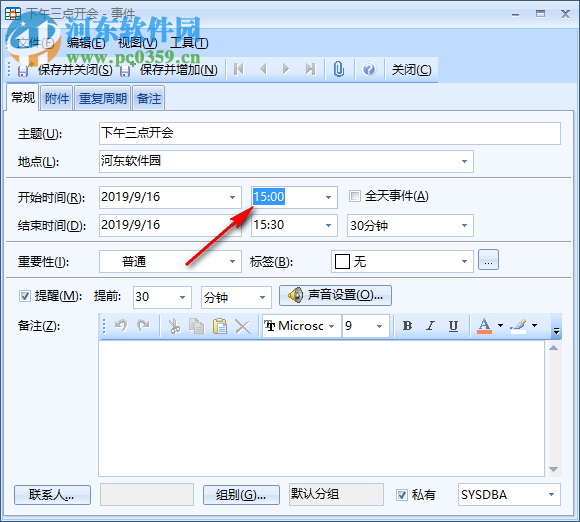Click the 关闭(C) button
The width and height of the screenshot is (580, 522).
coord(411,70)
